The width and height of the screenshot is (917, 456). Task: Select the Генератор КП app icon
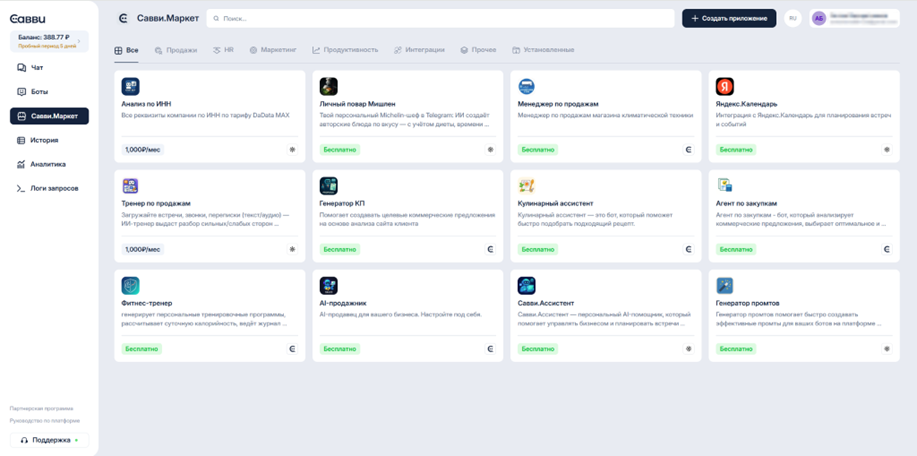328,186
